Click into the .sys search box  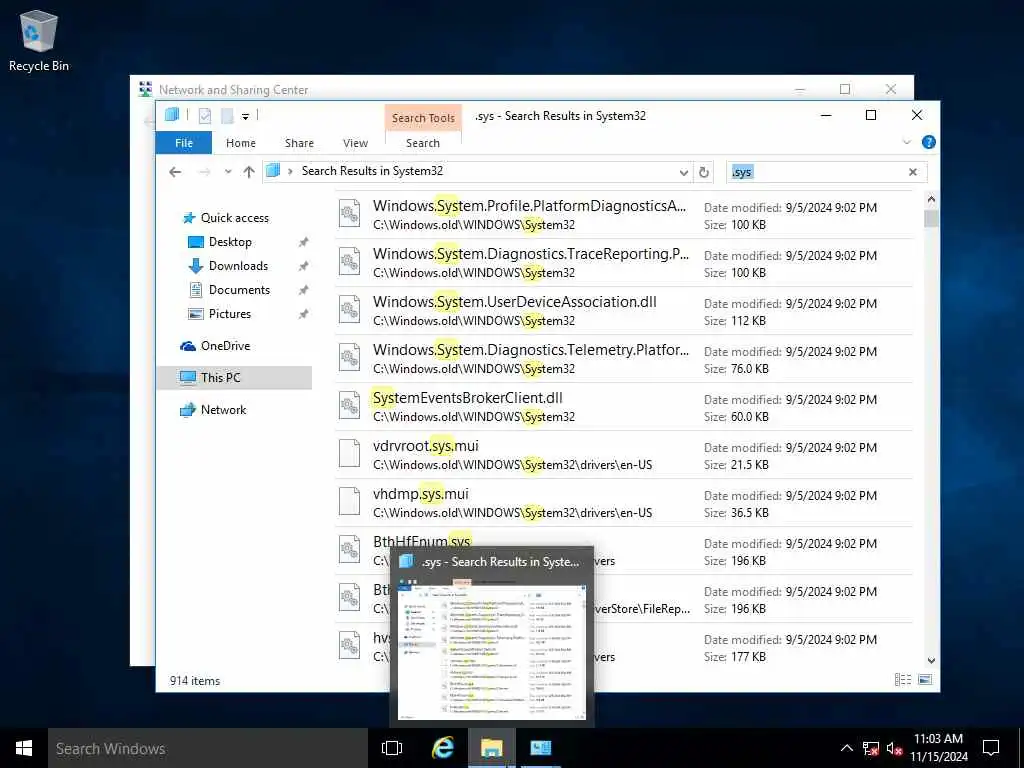click(x=816, y=172)
